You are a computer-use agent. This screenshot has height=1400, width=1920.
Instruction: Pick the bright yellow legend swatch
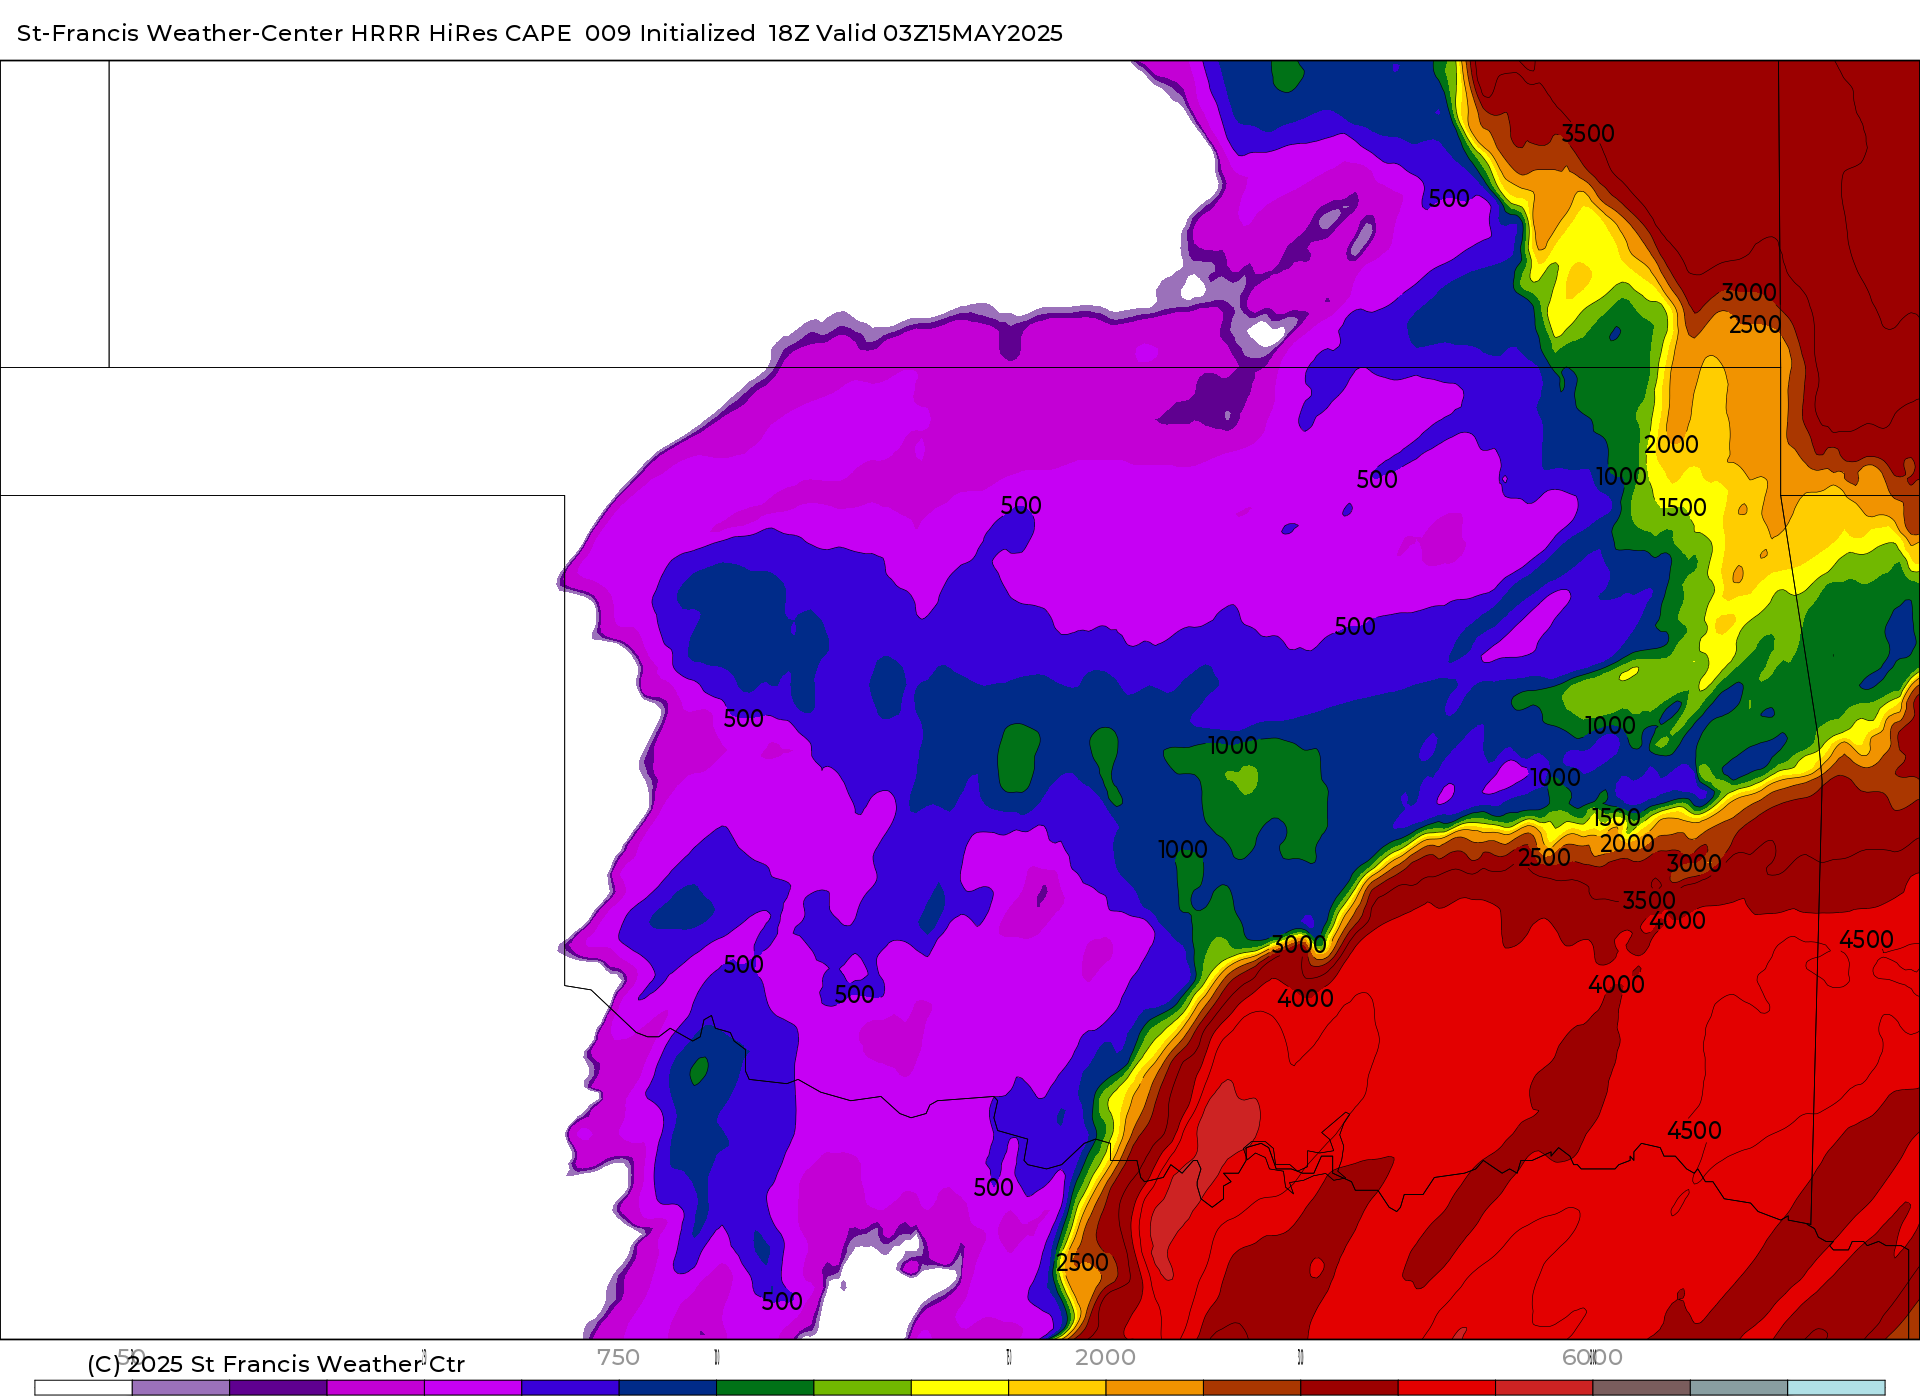point(960,1387)
